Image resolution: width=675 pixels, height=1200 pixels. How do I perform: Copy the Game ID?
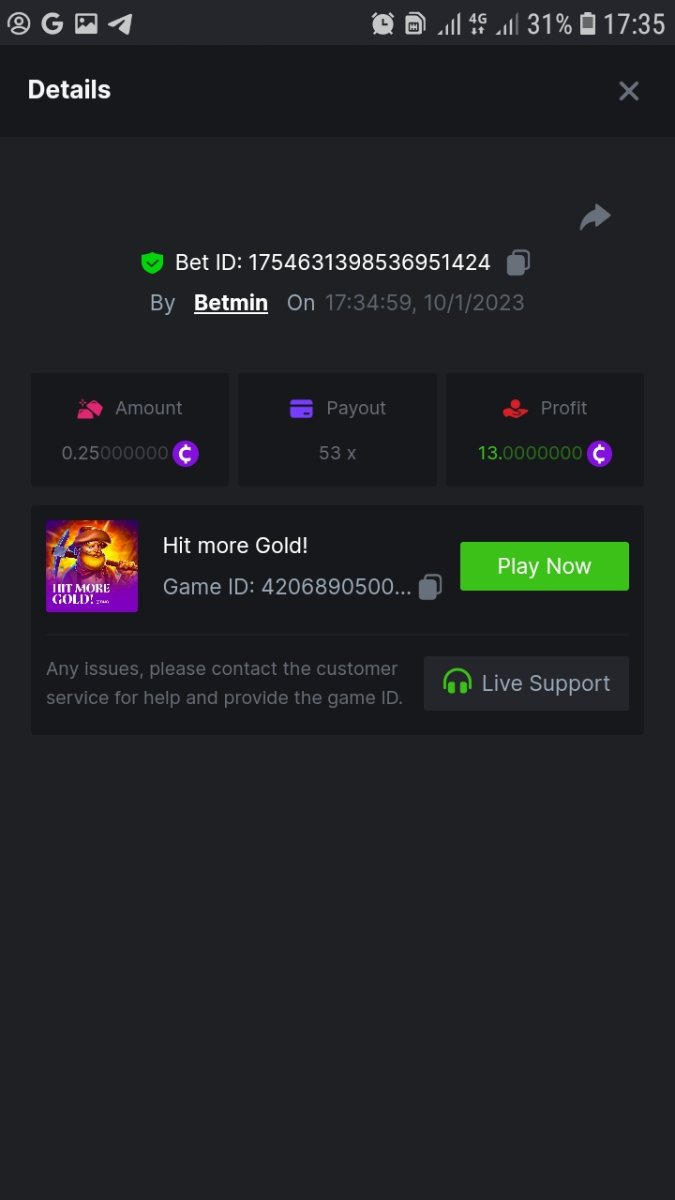(430, 587)
